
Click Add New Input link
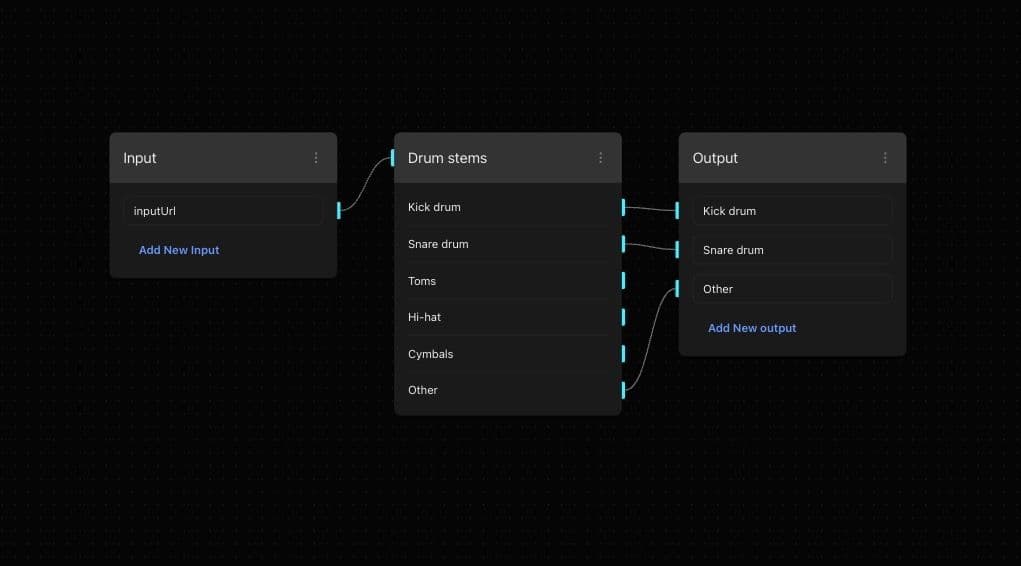pos(179,250)
